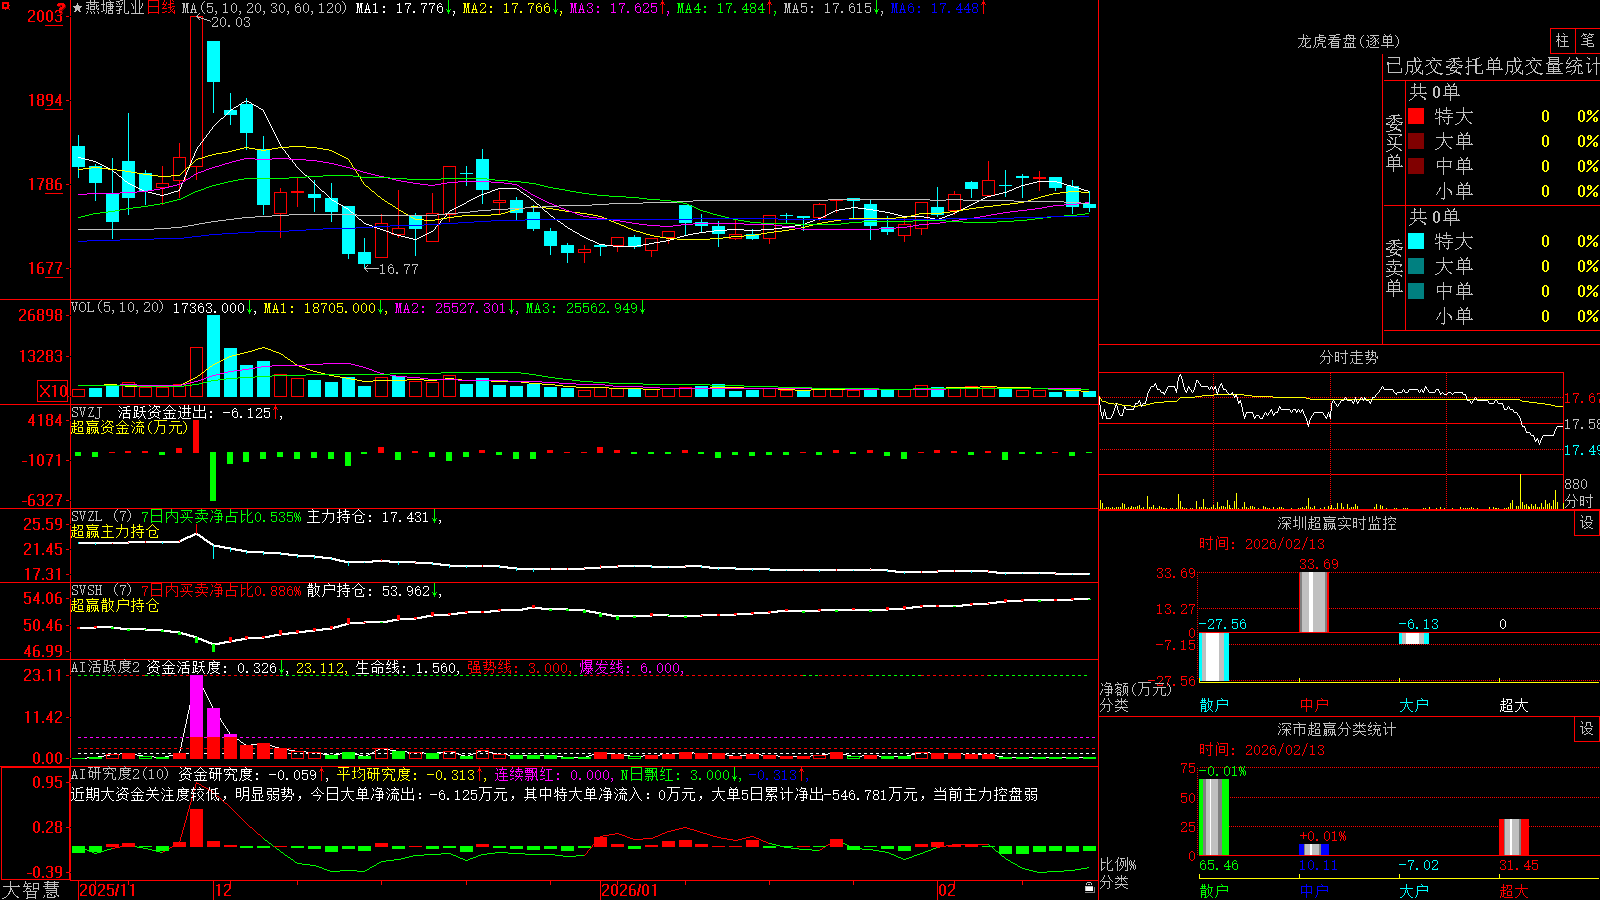Toggle the 柱 bar-view button
Screen dimensions: 1600x900
1562,41
